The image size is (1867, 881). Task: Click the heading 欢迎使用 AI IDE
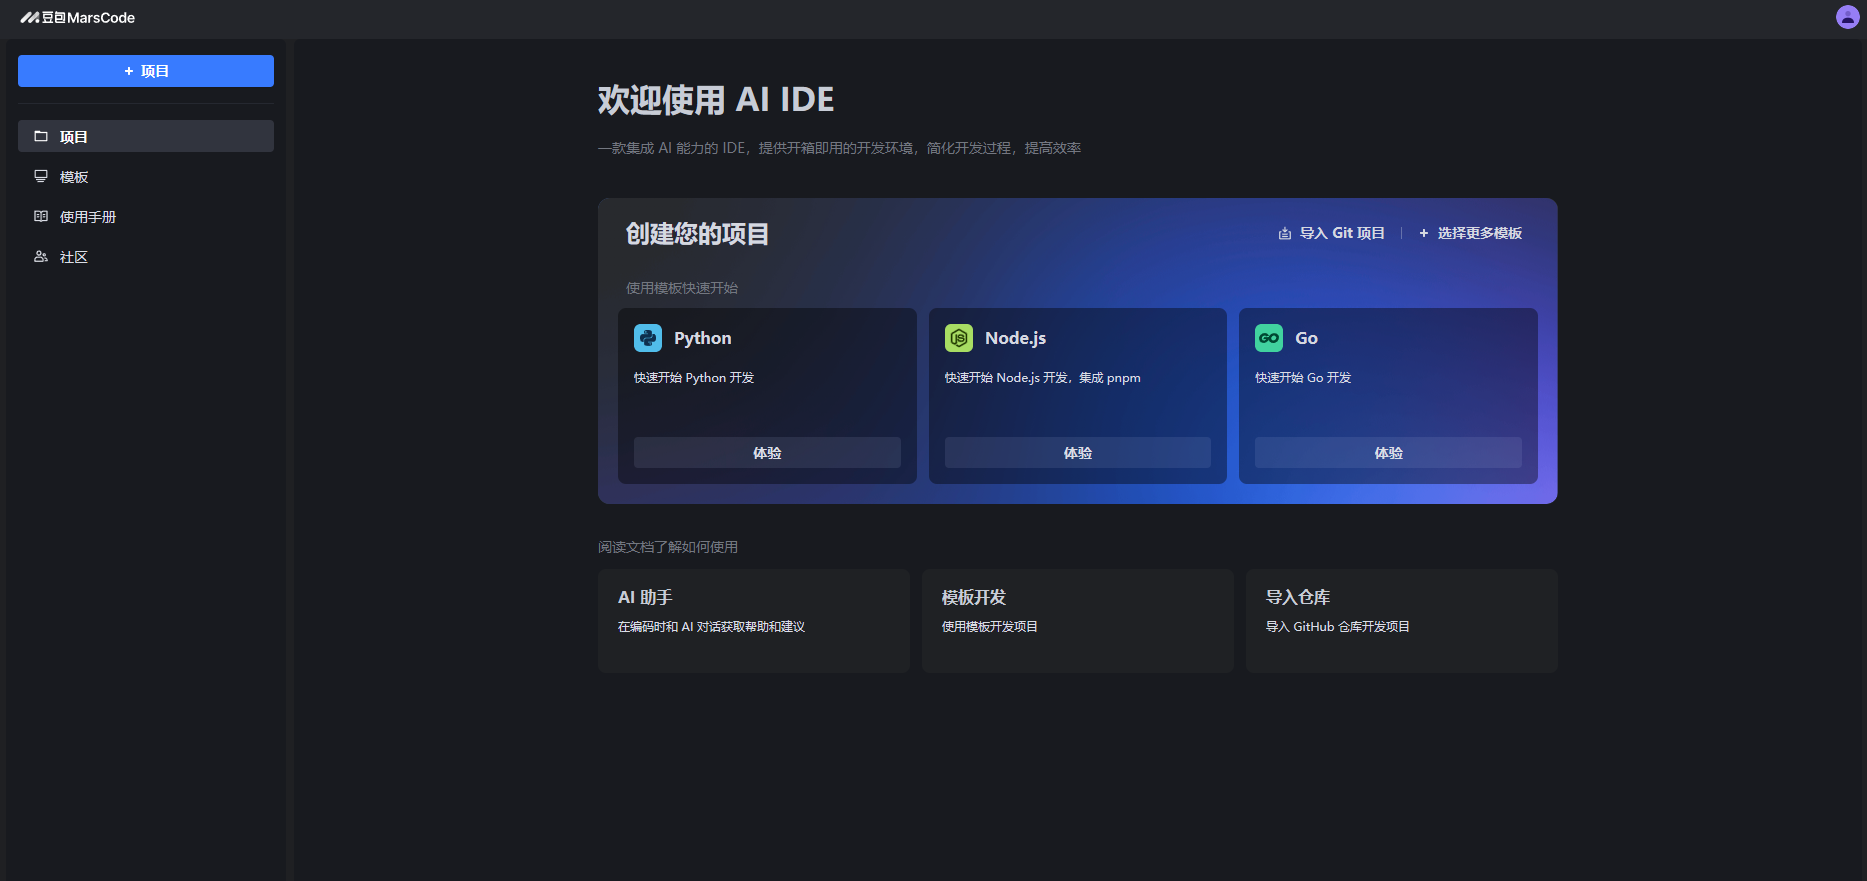click(x=716, y=100)
